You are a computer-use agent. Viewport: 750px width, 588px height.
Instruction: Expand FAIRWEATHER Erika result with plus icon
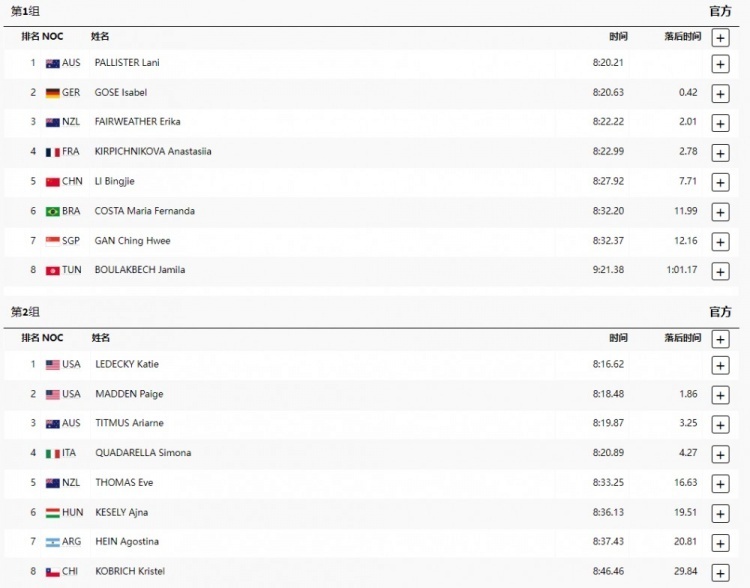720,123
